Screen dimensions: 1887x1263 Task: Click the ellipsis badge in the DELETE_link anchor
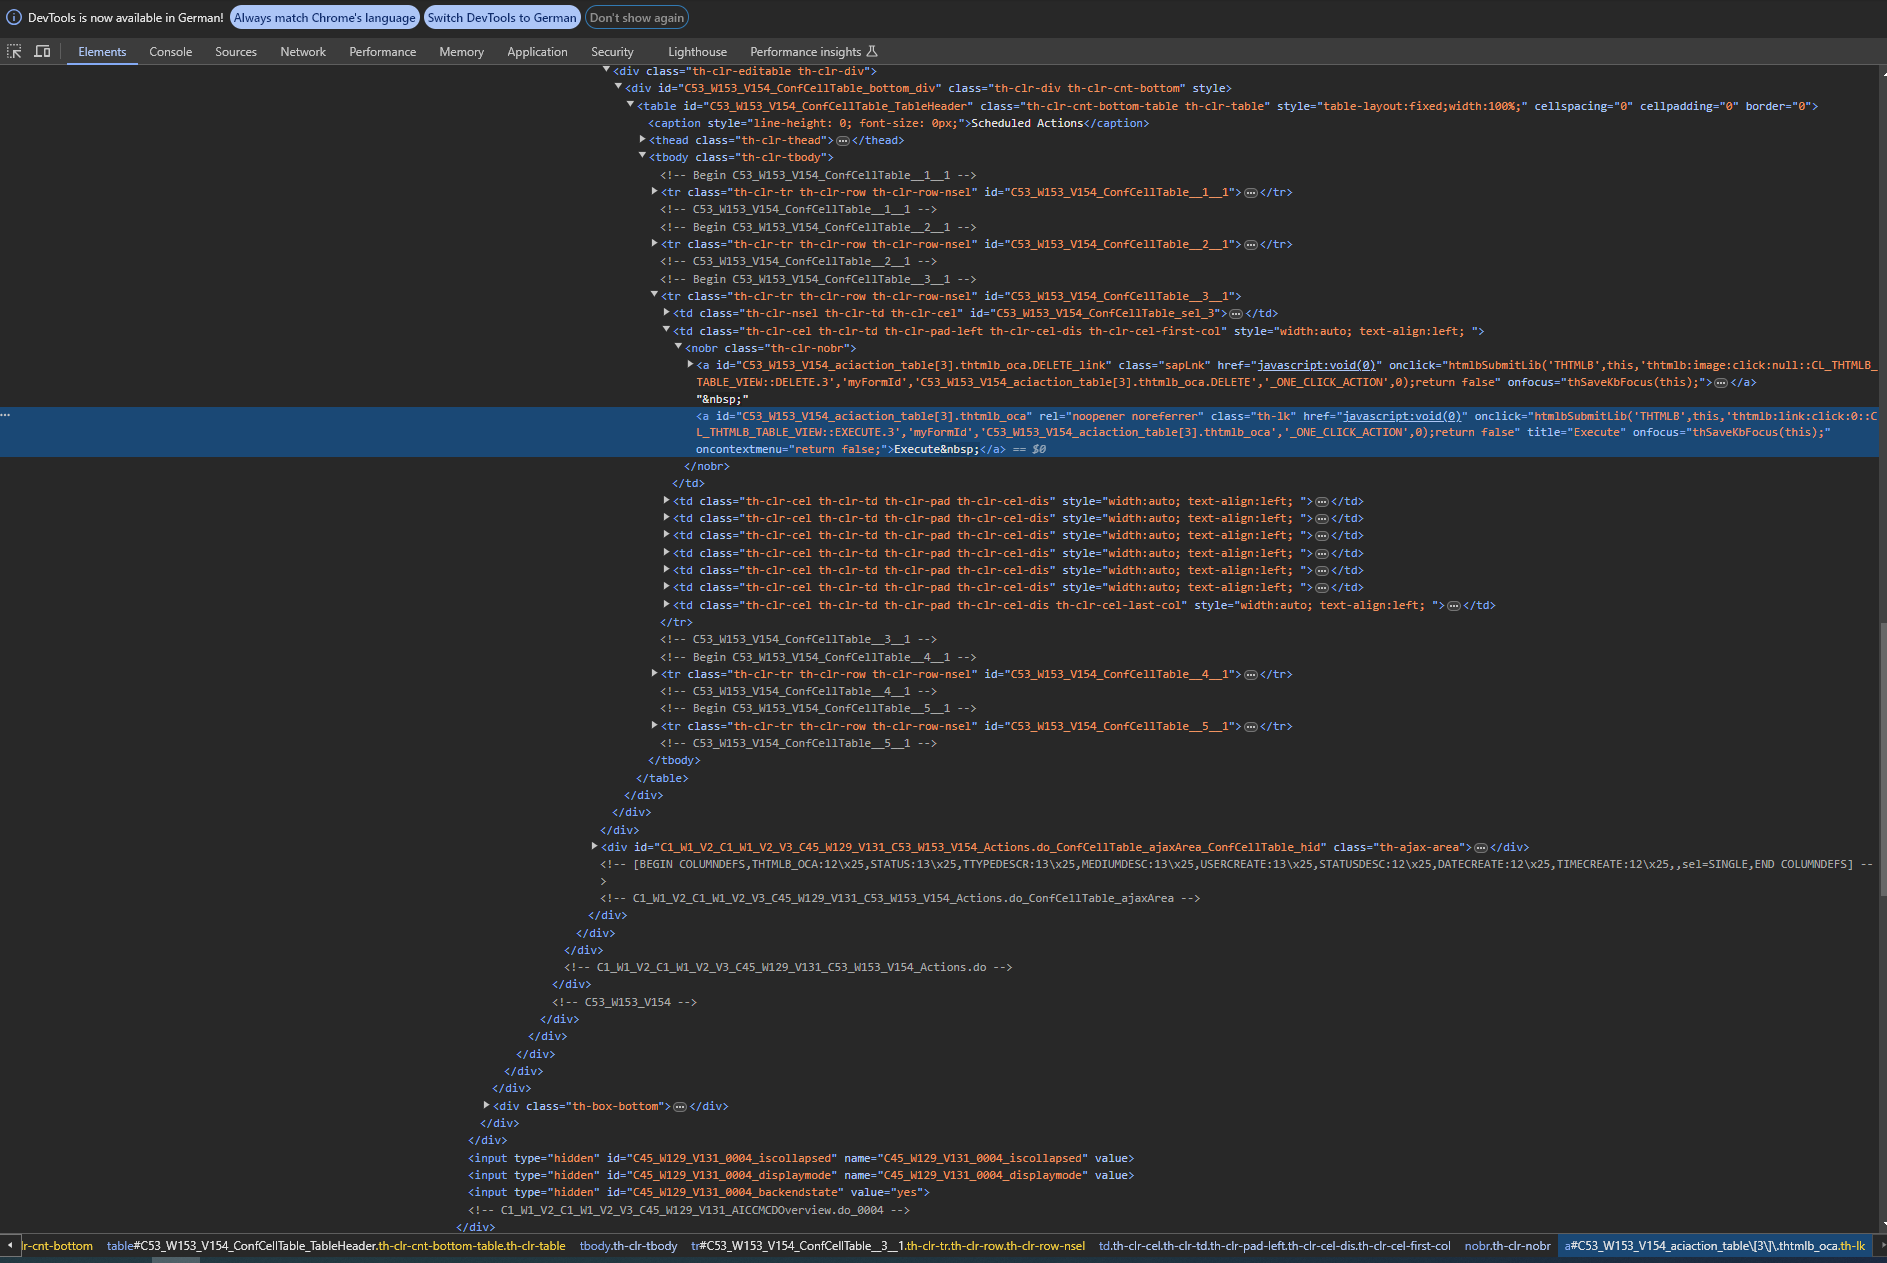(1720, 383)
